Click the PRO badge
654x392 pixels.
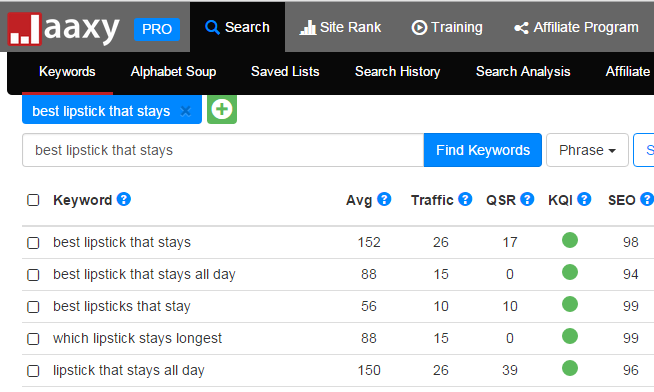(x=157, y=29)
